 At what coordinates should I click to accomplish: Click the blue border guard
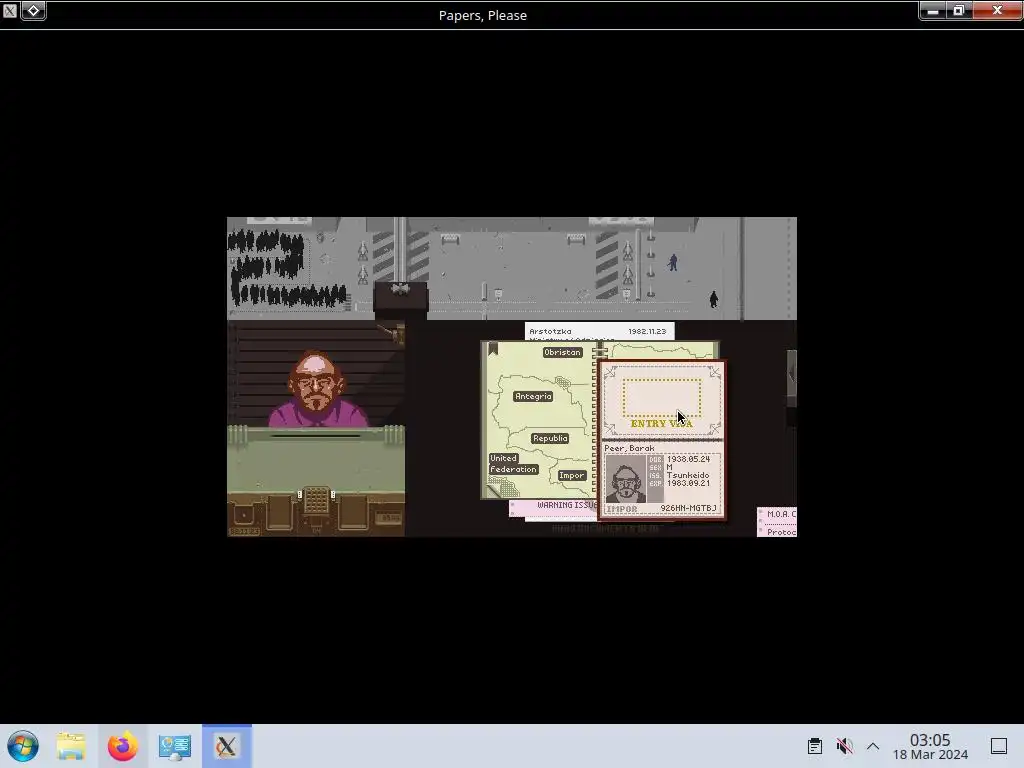click(x=673, y=263)
